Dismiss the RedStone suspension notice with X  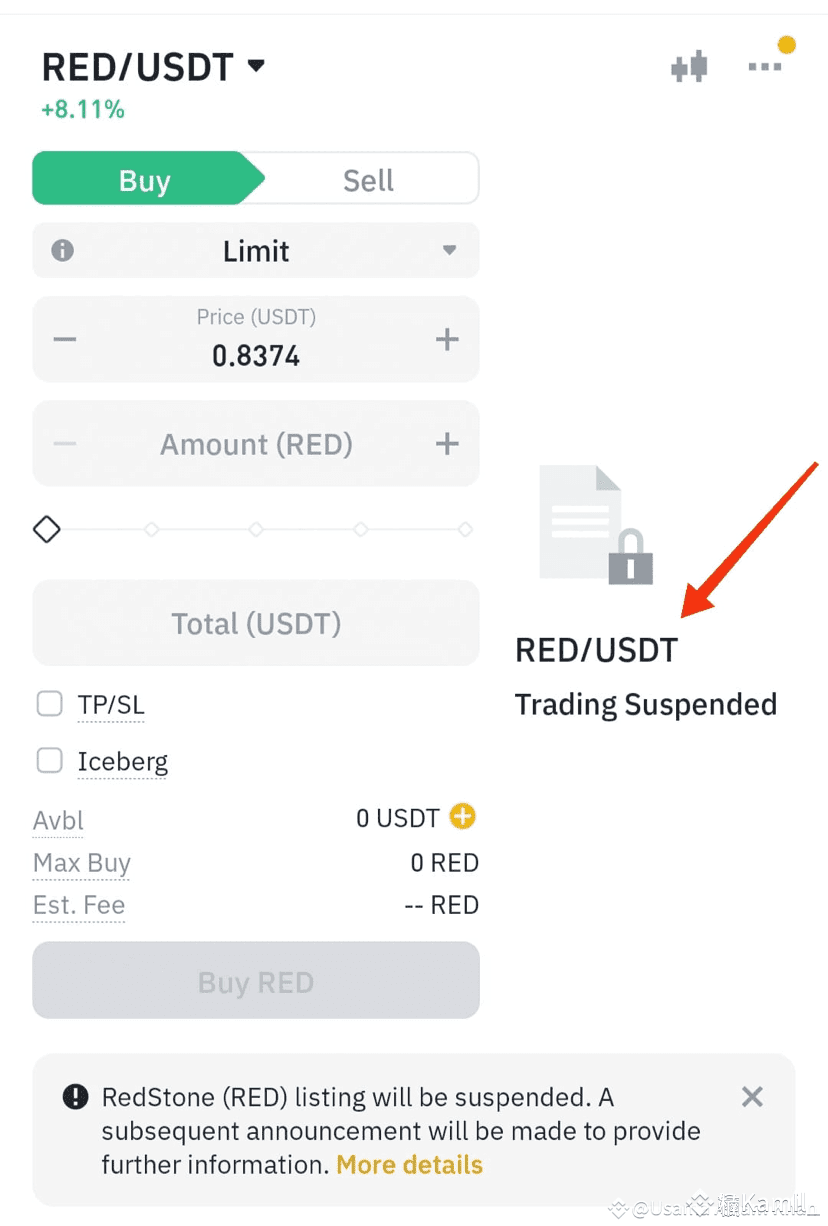pos(752,1096)
